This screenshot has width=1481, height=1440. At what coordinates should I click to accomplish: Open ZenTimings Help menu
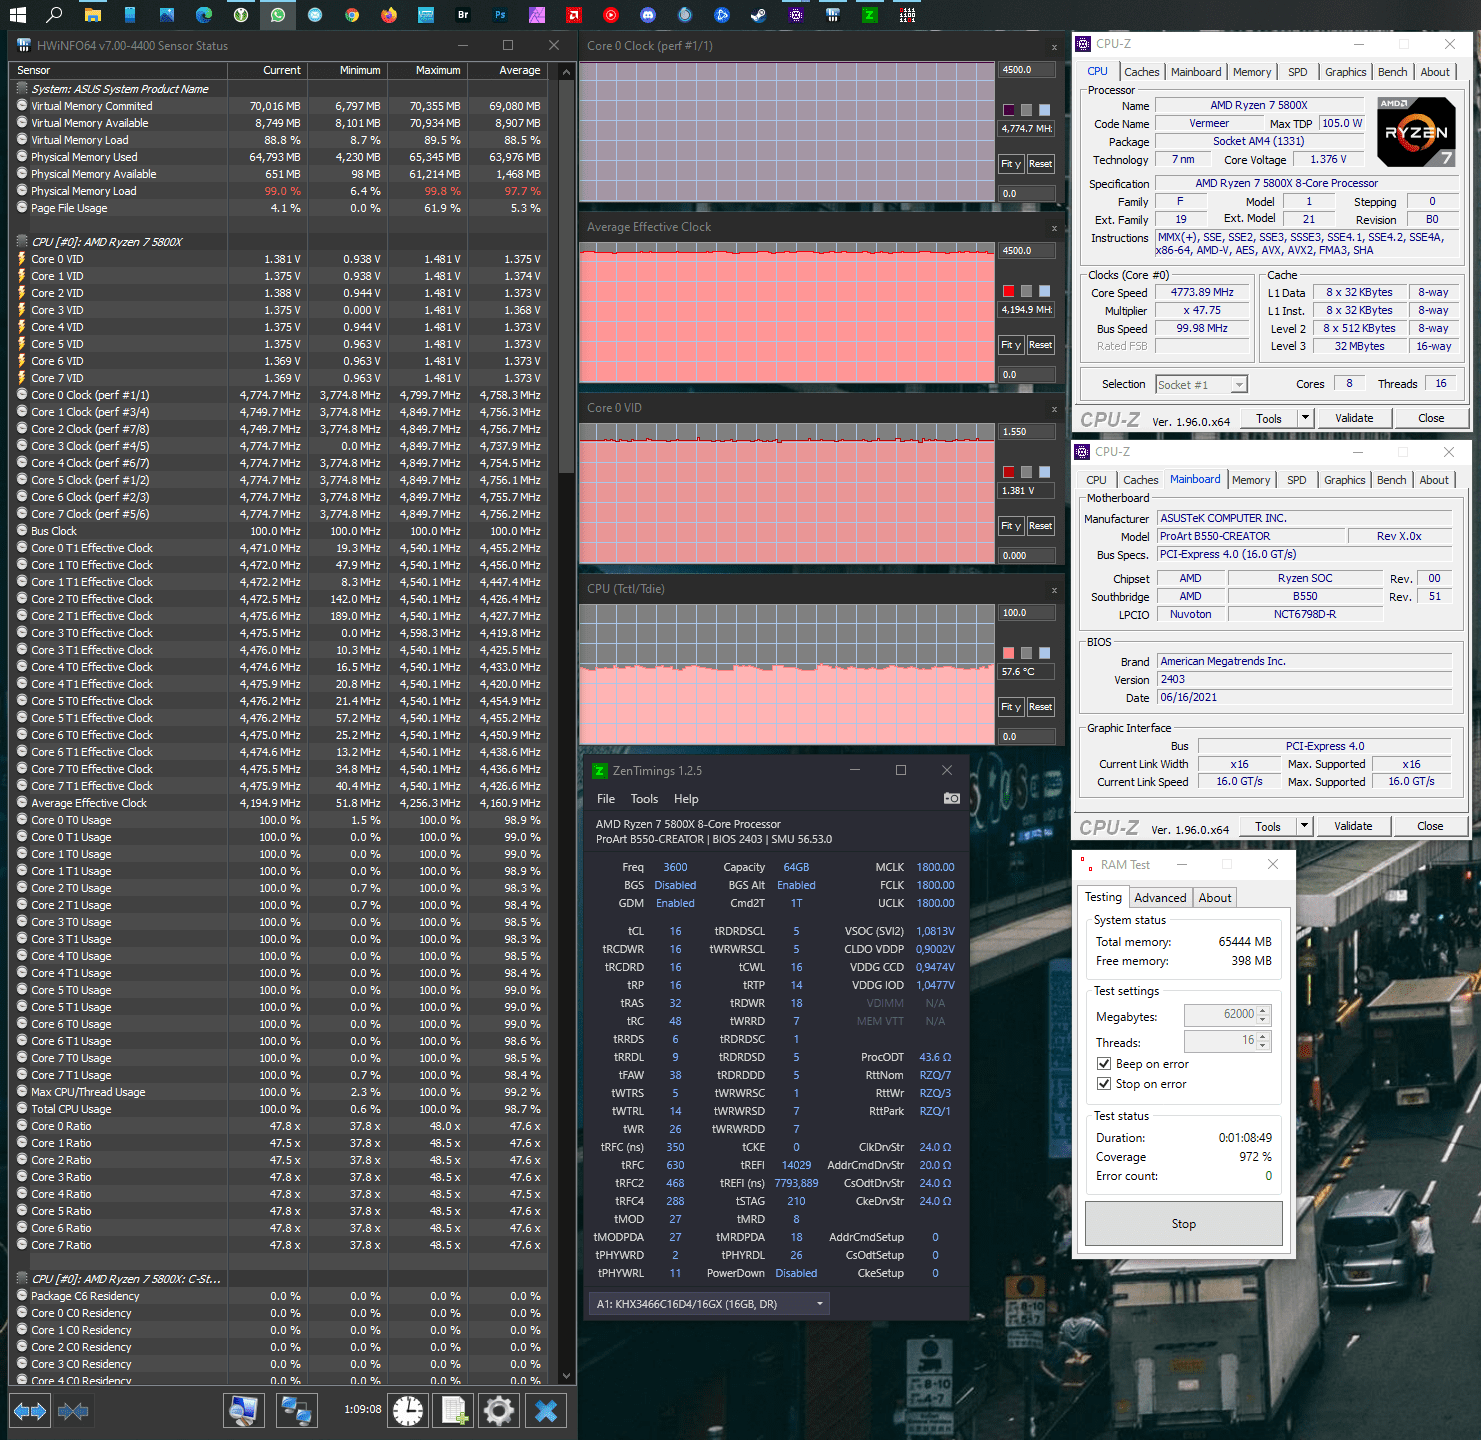(686, 799)
